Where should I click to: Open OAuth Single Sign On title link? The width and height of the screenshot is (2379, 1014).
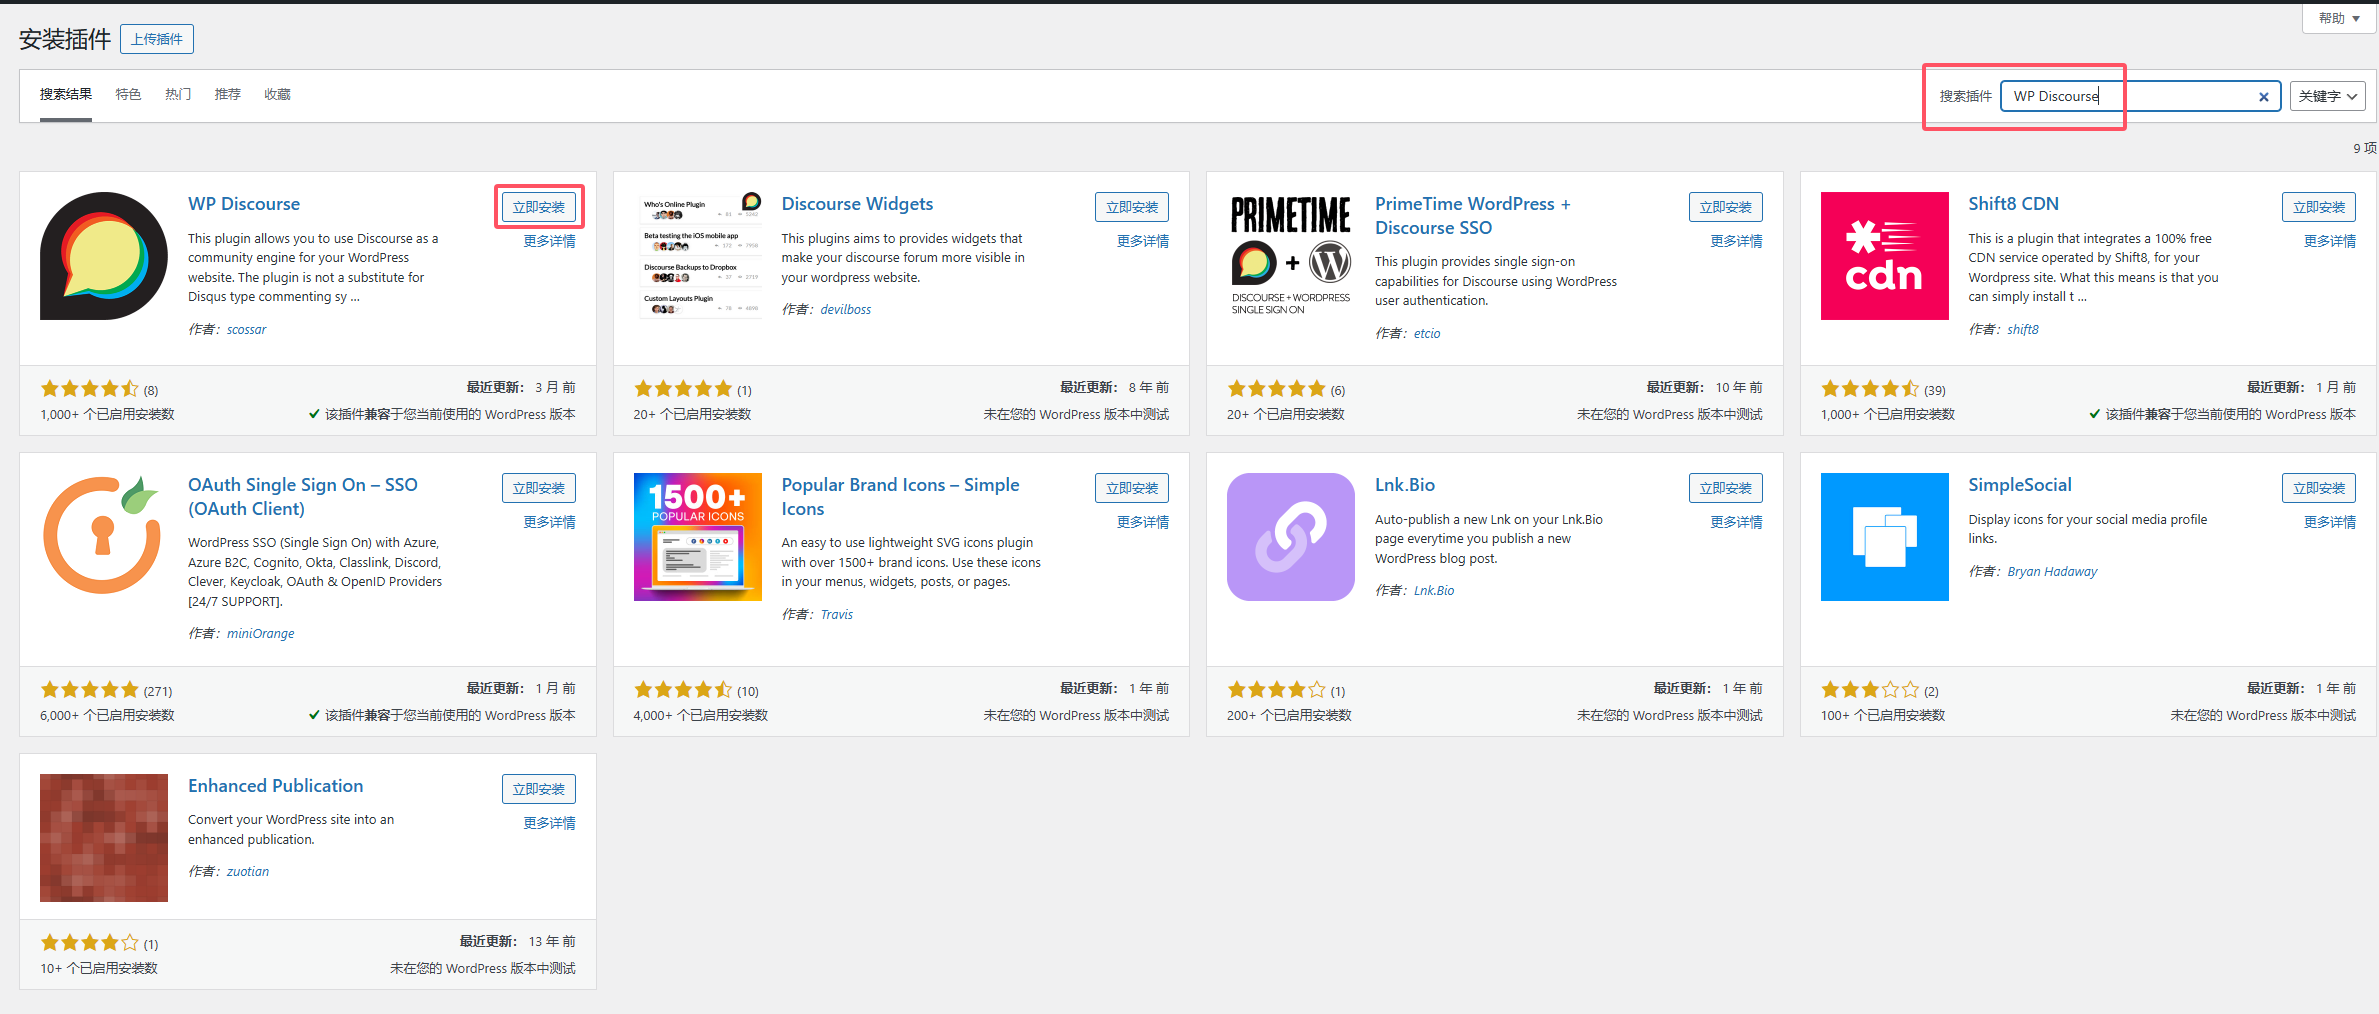point(303,497)
